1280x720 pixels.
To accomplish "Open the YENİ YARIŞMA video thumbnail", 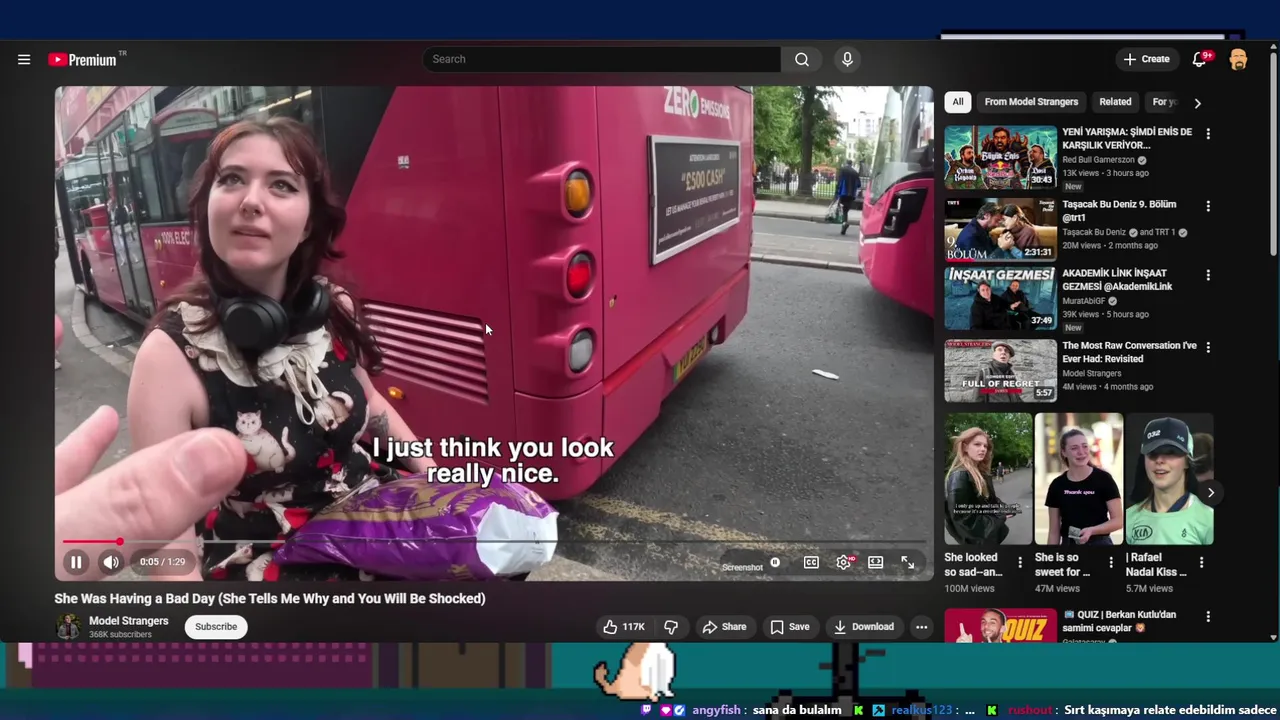I will pos(1000,157).
